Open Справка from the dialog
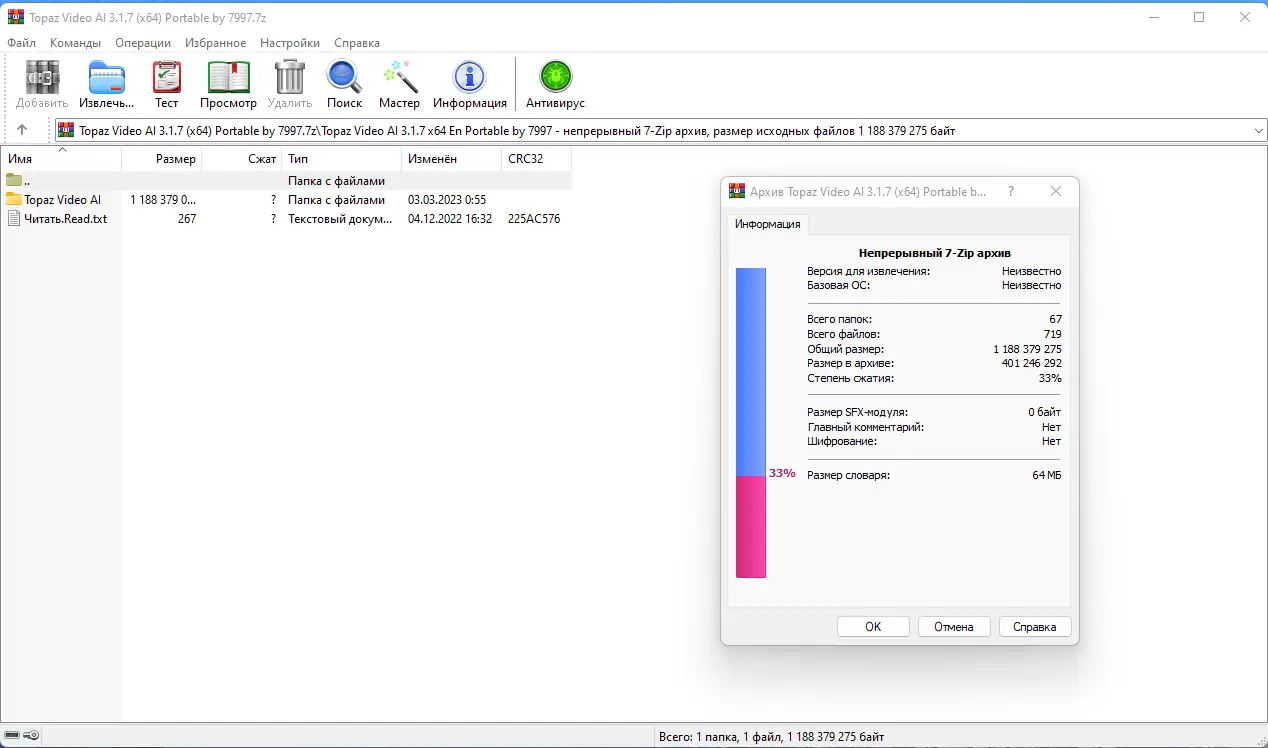Image resolution: width=1268 pixels, height=748 pixels. [x=1034, y=626]
